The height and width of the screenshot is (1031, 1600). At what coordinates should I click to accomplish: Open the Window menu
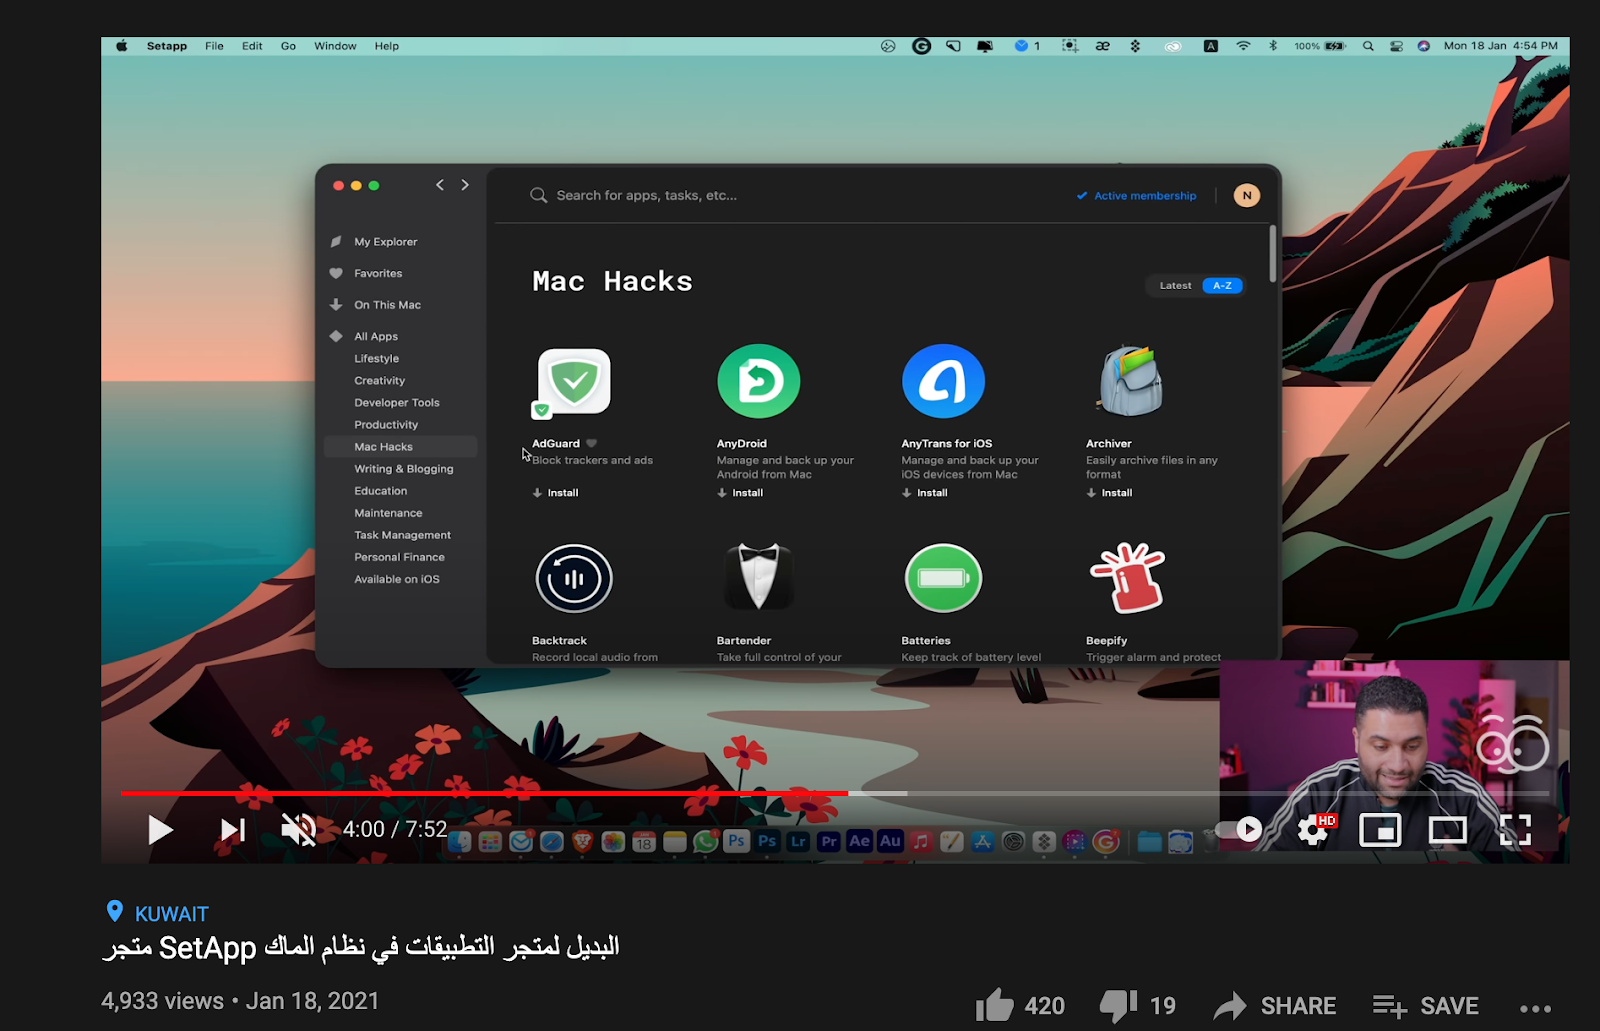[335, 46]
